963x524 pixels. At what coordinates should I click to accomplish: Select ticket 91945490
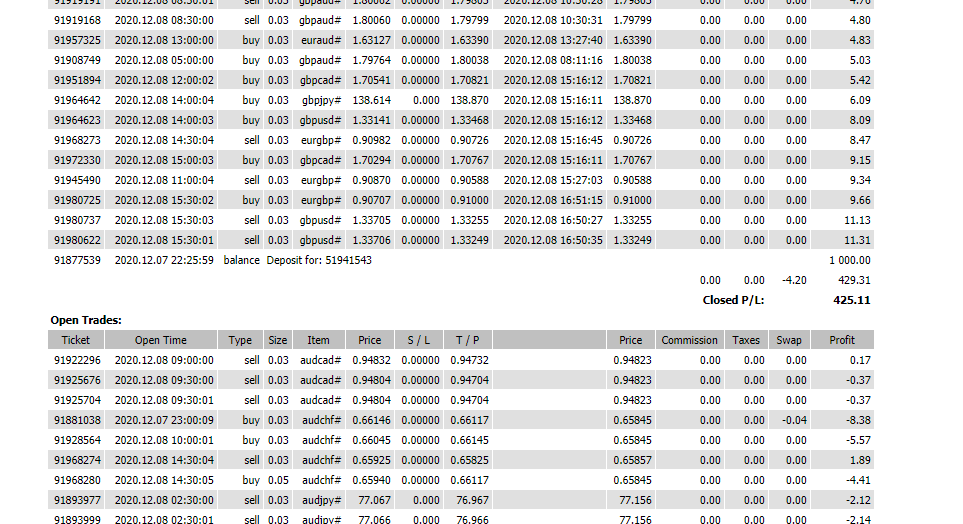77,180
